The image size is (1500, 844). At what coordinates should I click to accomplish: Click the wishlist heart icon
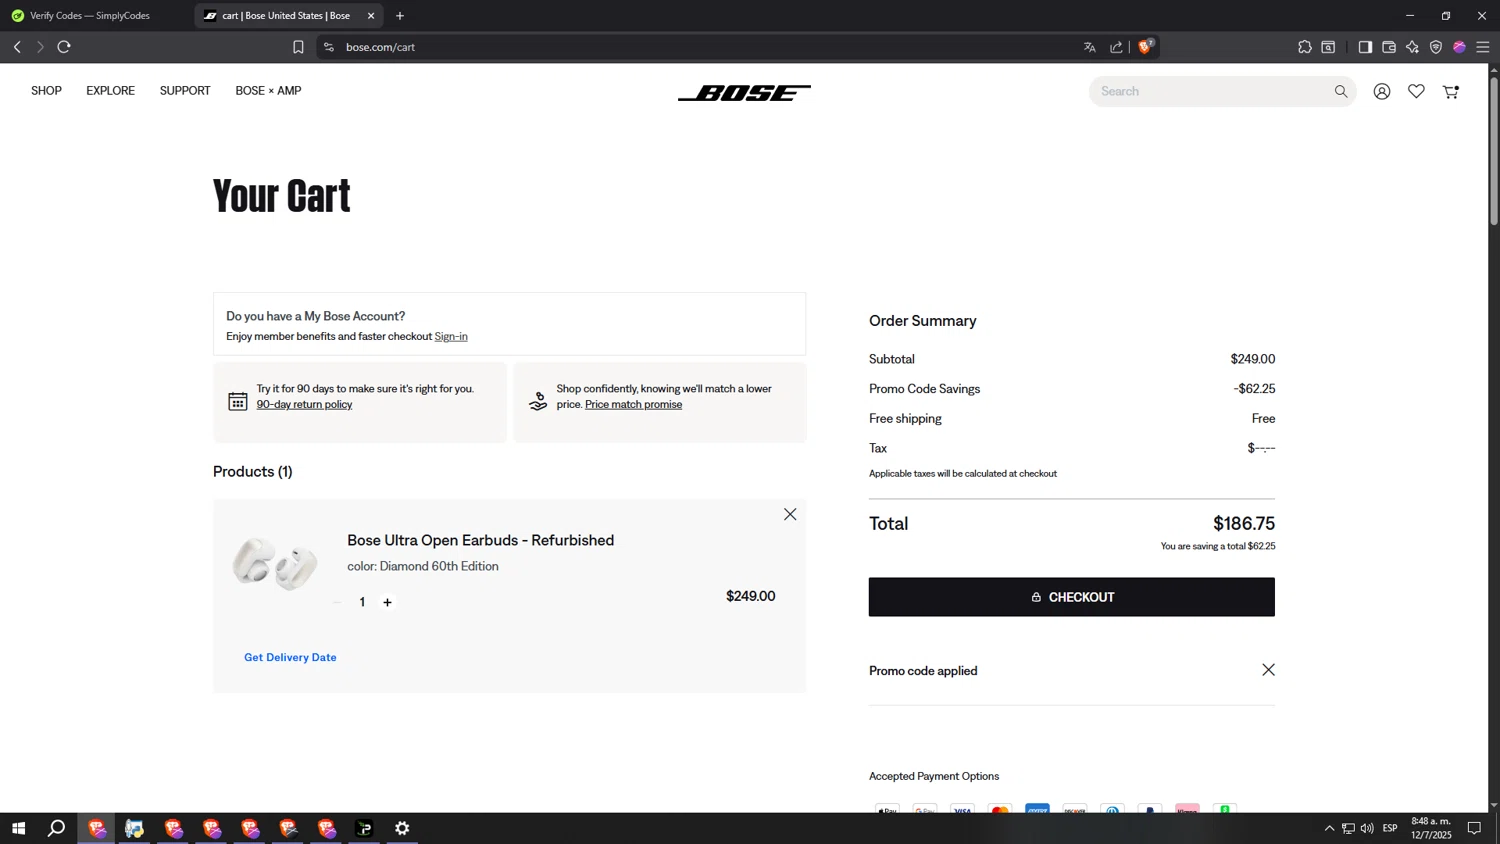click(x=1416, y=91)
